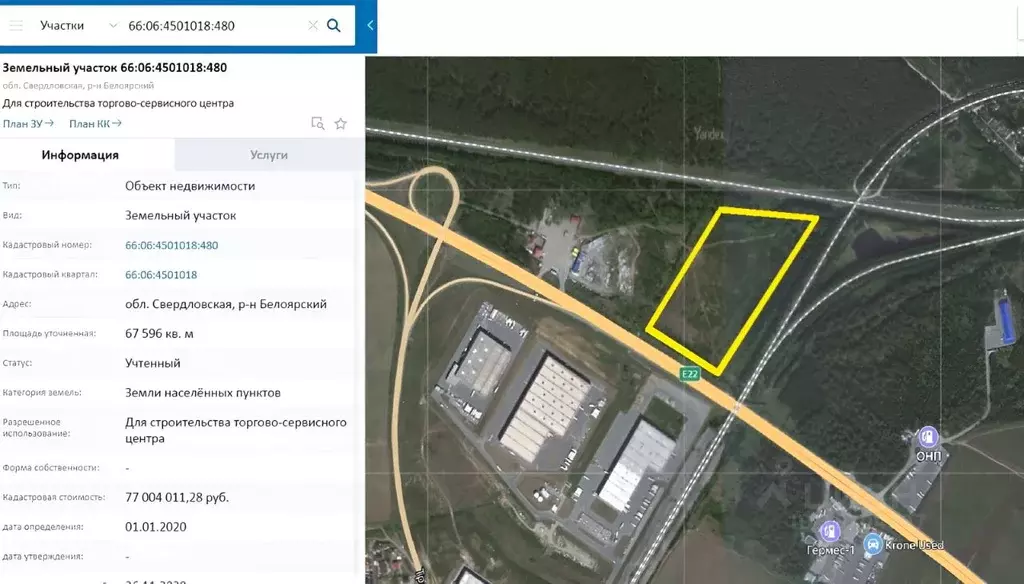Open the План КК link

pos(95,124)
